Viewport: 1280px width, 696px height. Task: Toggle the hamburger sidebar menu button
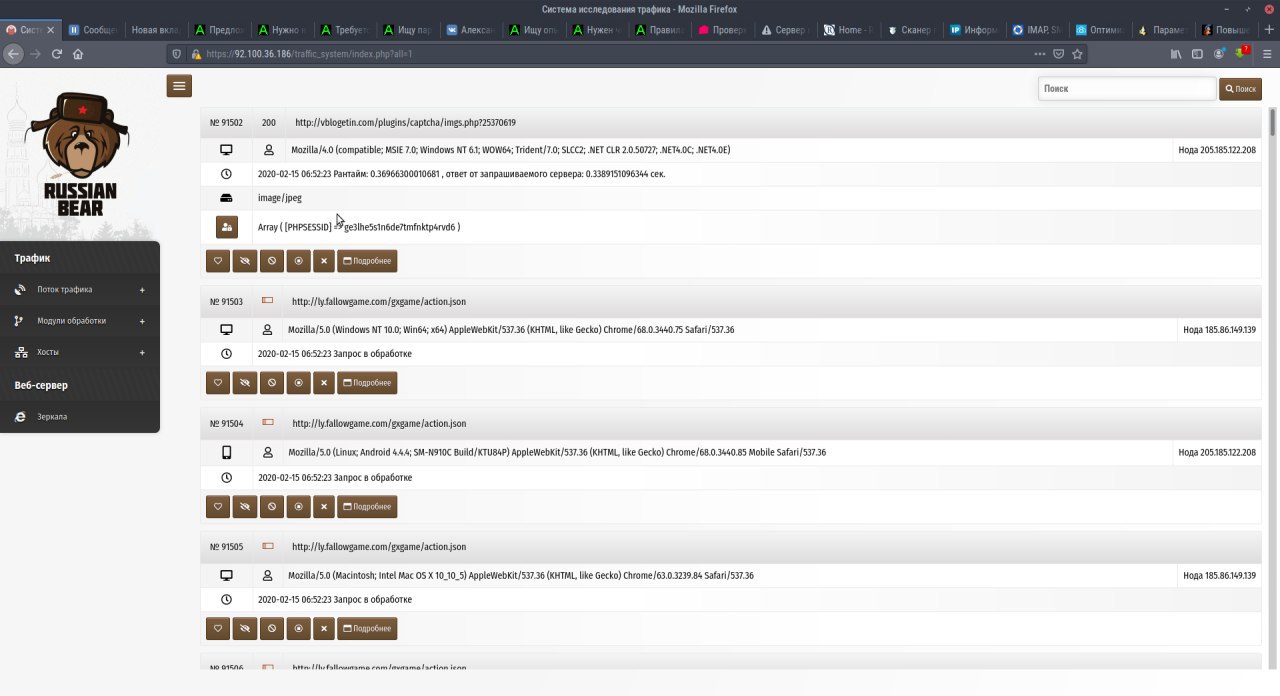[x=179, y=86]
